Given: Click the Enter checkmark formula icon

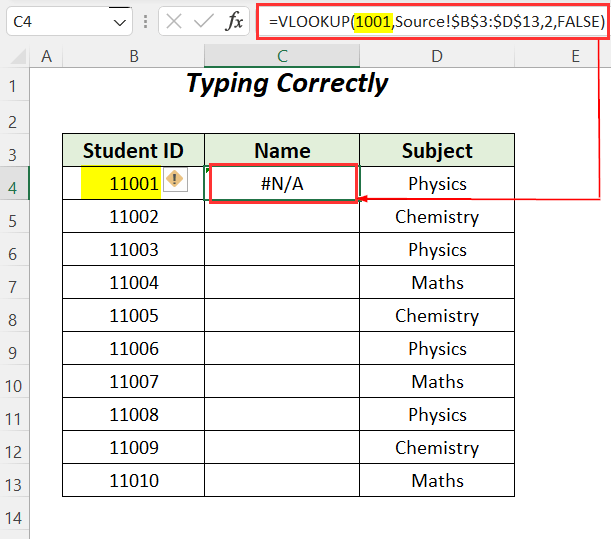Looking at the screenshot, I should pyautogui.click(x=204, y=21).
